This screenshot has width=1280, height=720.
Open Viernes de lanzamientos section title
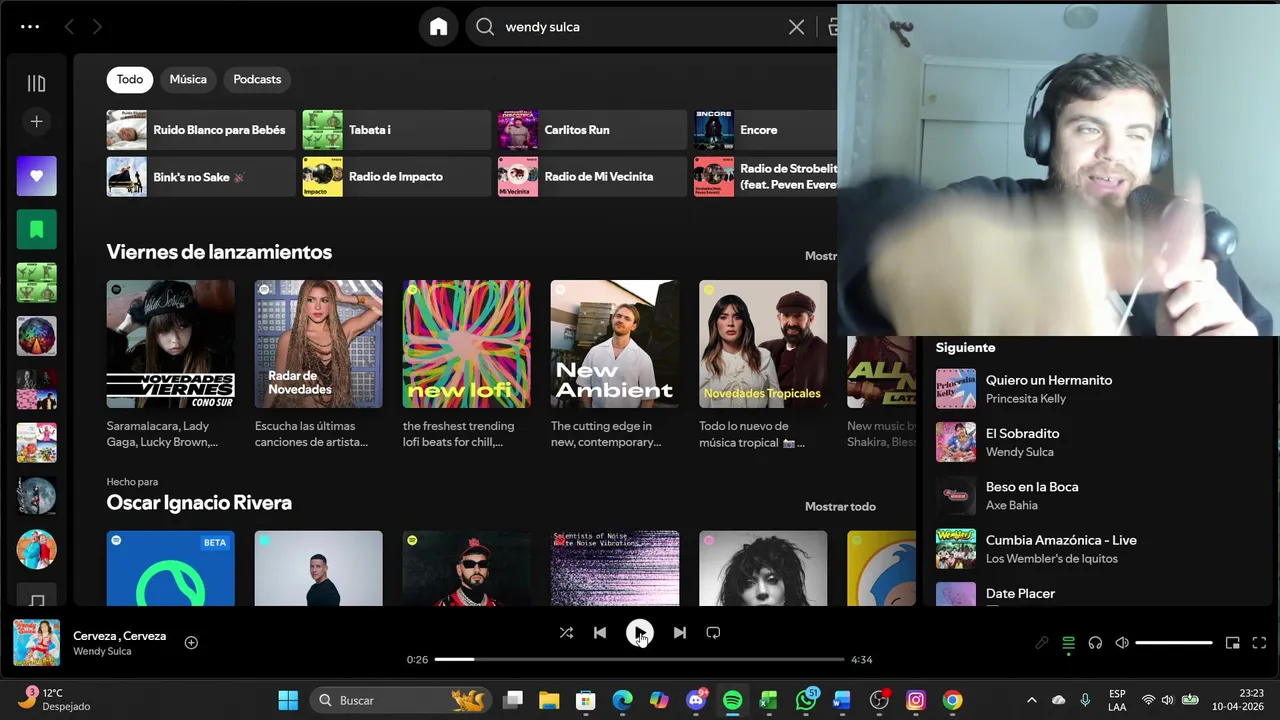coord(219,252)
